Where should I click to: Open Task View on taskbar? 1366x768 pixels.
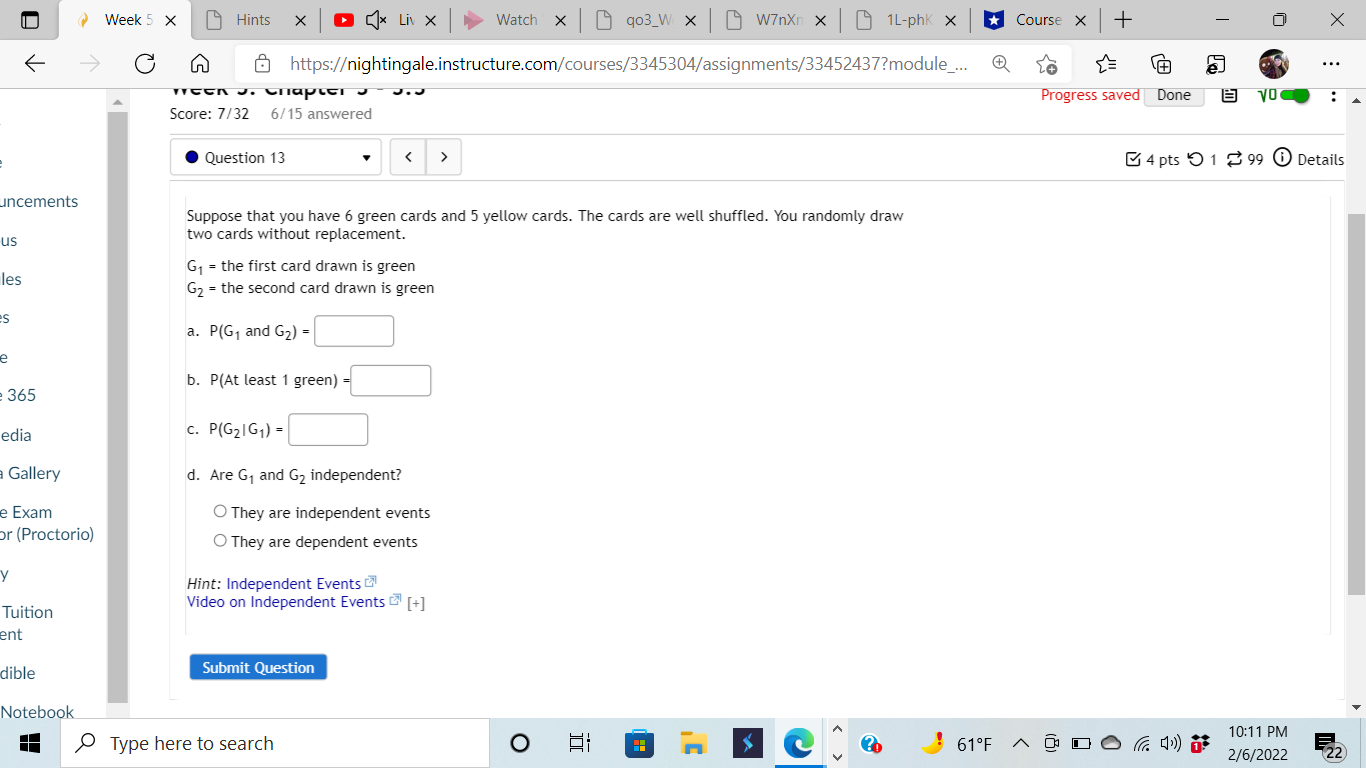point(579,743)
